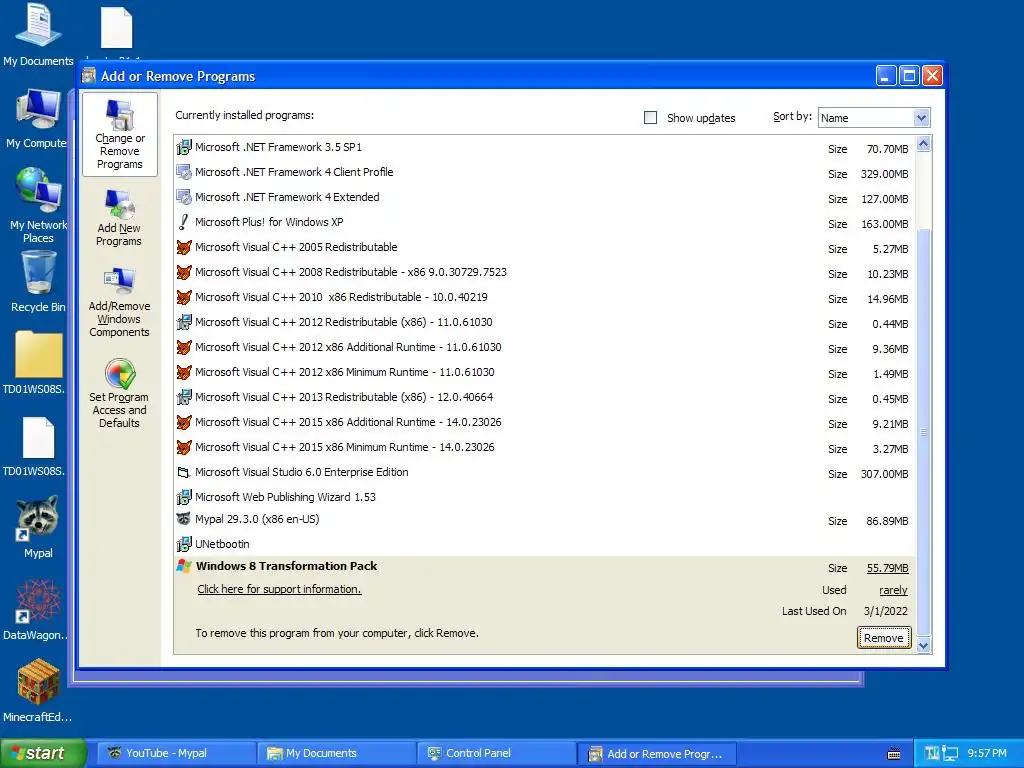Click the Visual Studio 6.0 Enterprise icon
1024x768 pixels.
click(x=184, y=472)
